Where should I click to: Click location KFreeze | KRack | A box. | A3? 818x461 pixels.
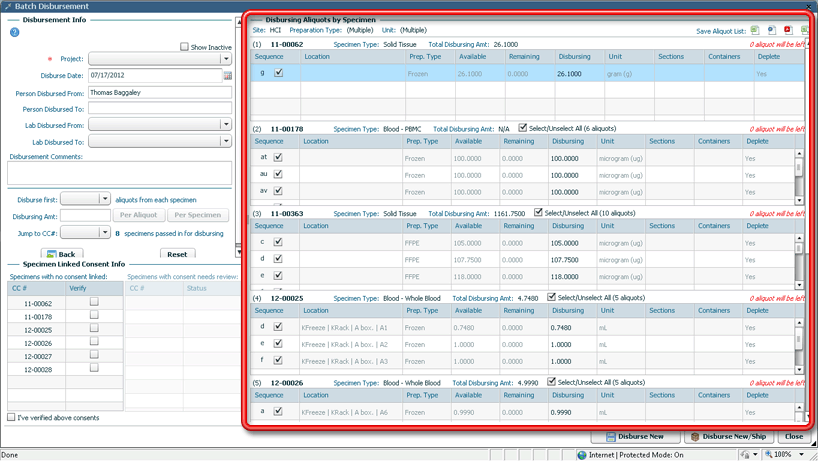[344, 361]
